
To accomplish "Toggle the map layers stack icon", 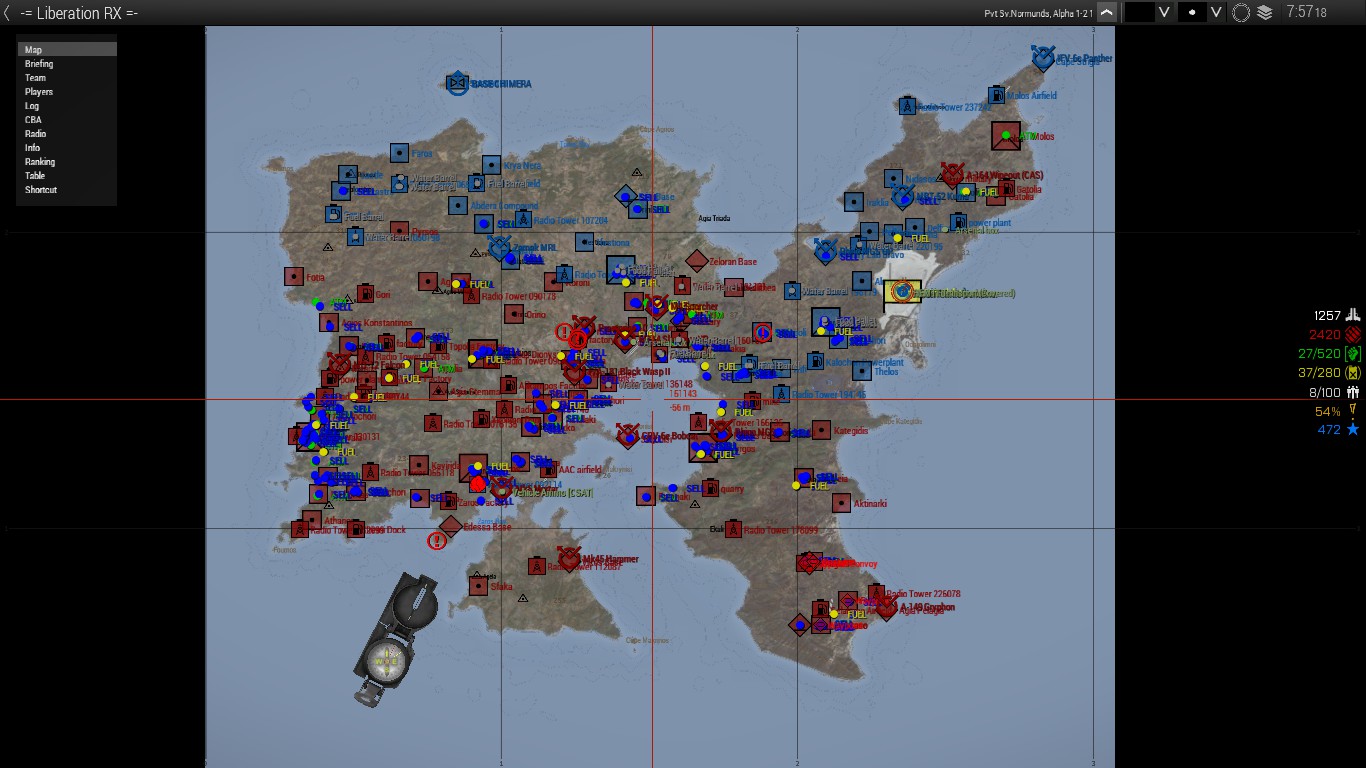I will click(x=1265, y=12).
